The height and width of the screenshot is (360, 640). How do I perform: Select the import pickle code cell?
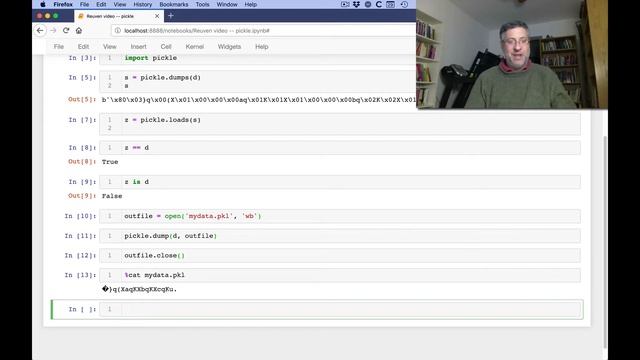pos(258,58)
